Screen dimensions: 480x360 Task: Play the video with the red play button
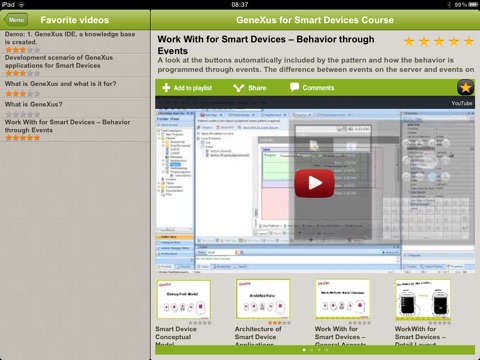[314, 183]
